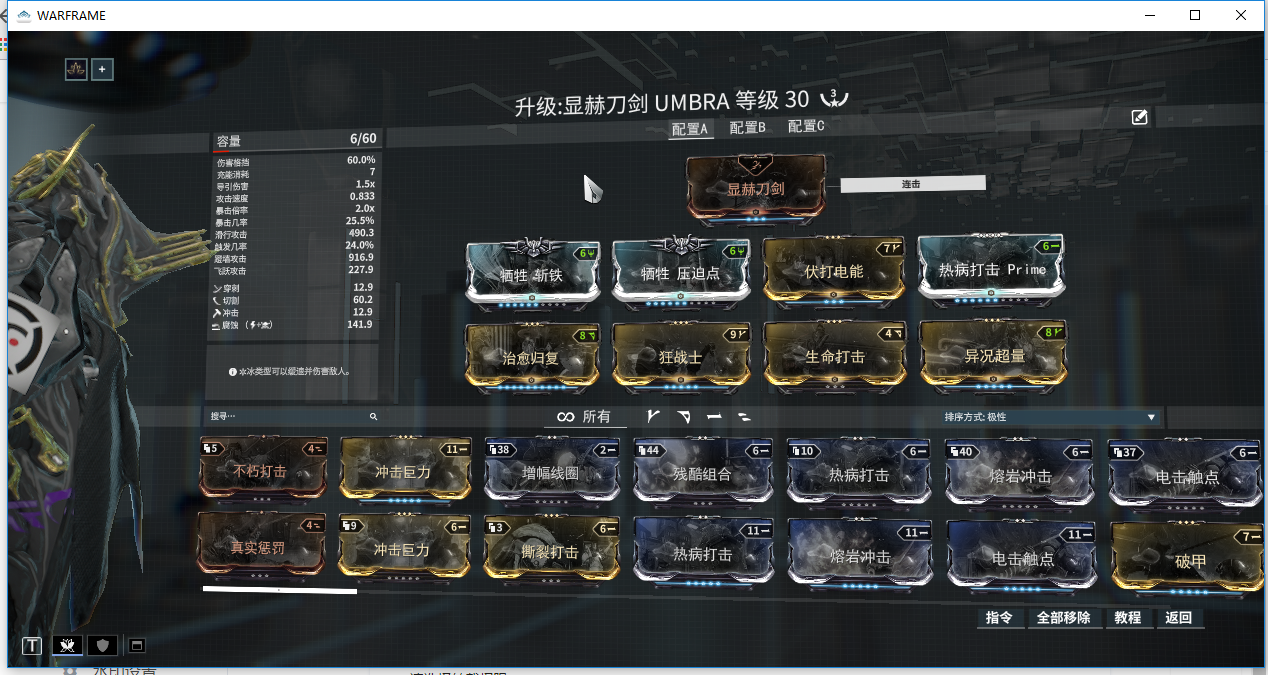The width and height of the screenshot is (1268, 675).
Task: Click the 容量 6/60 capacity bar
Action: [296, 140]
